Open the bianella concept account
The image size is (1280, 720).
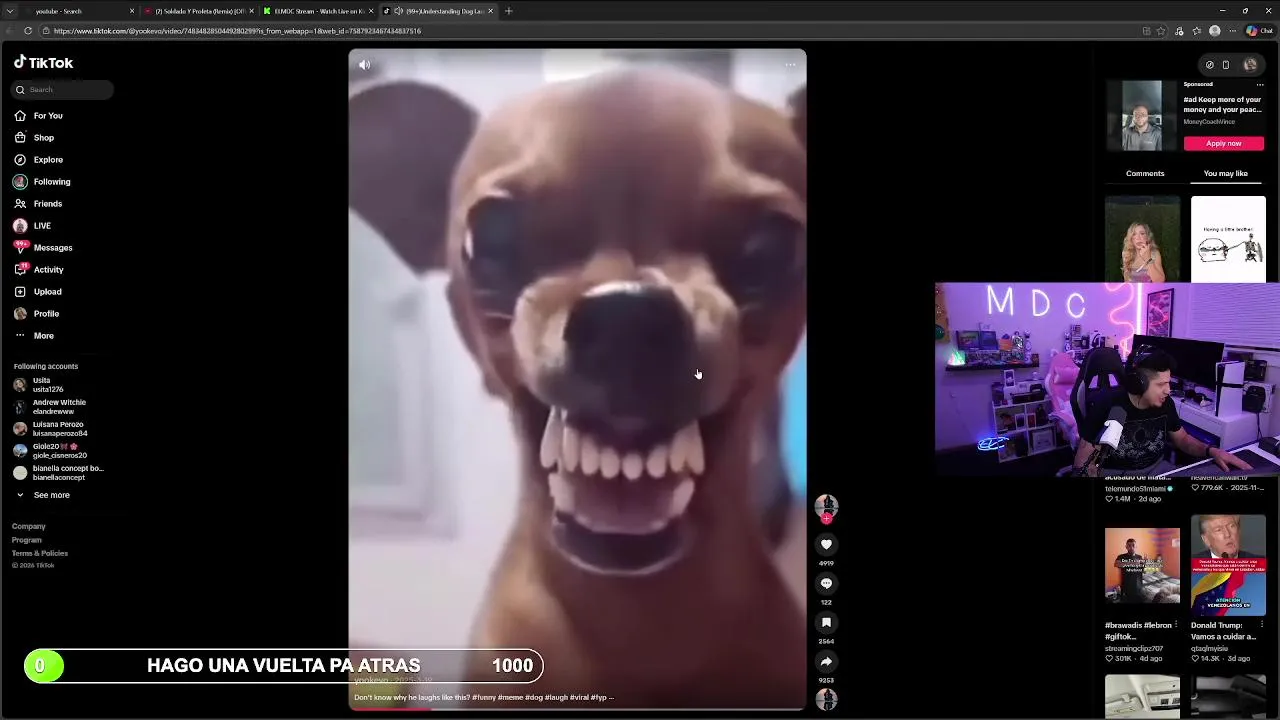point(58,473)
